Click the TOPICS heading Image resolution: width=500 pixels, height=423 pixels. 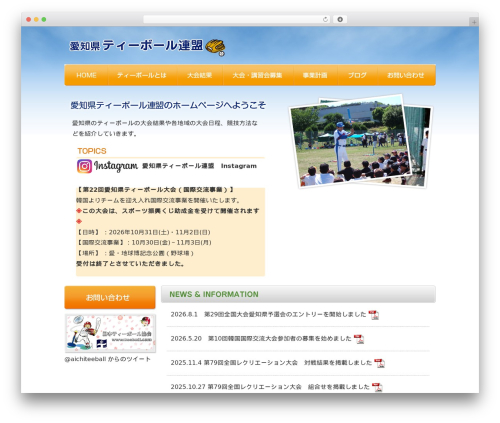click(x=92, y=151)
